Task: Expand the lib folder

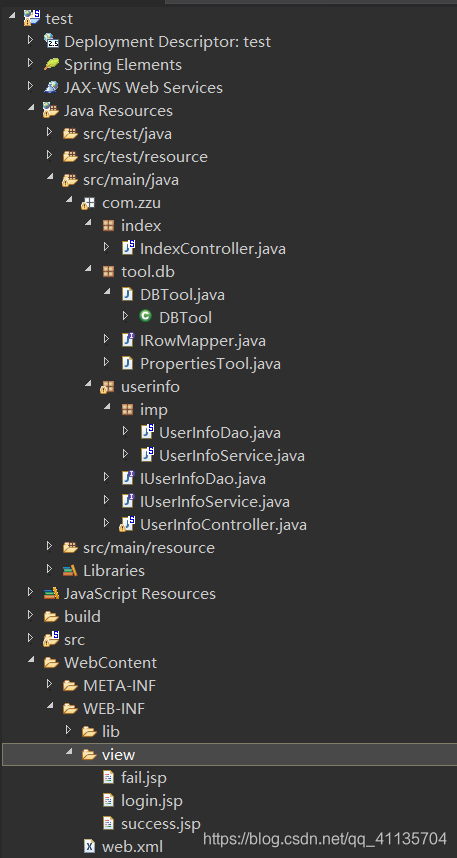Action: [x=68, y=731]
